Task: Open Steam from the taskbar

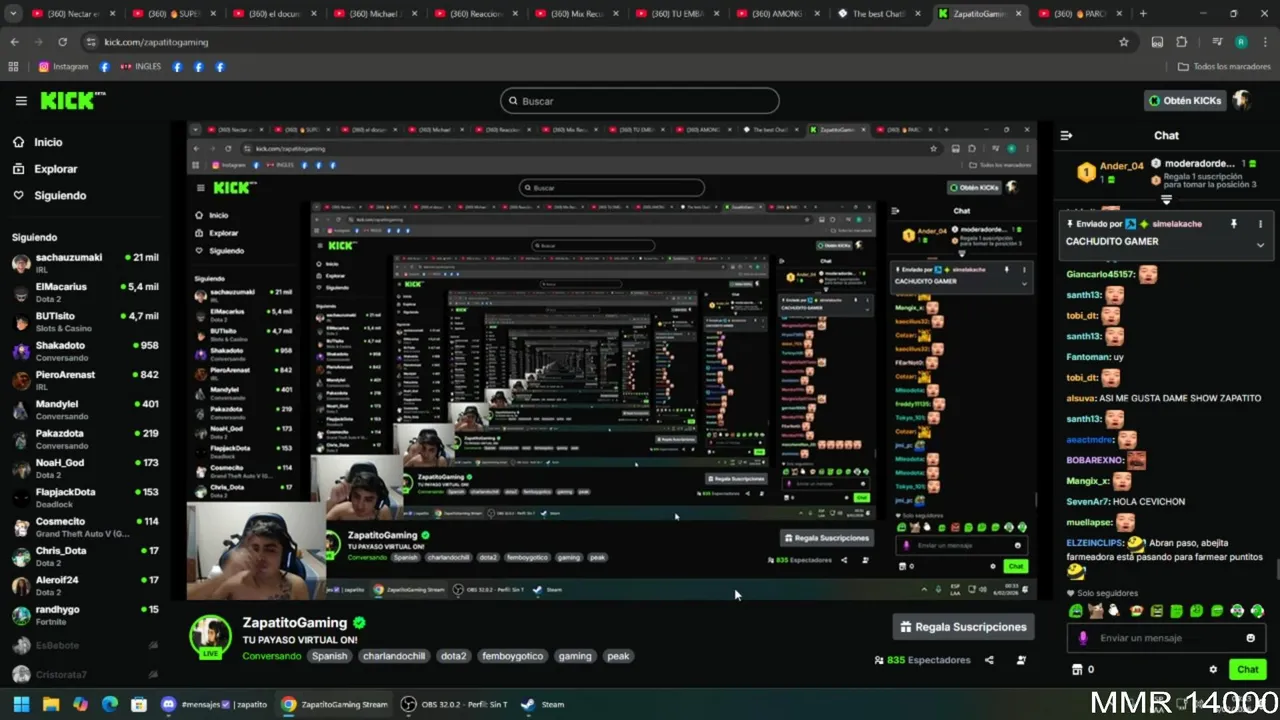Action: 543,704
